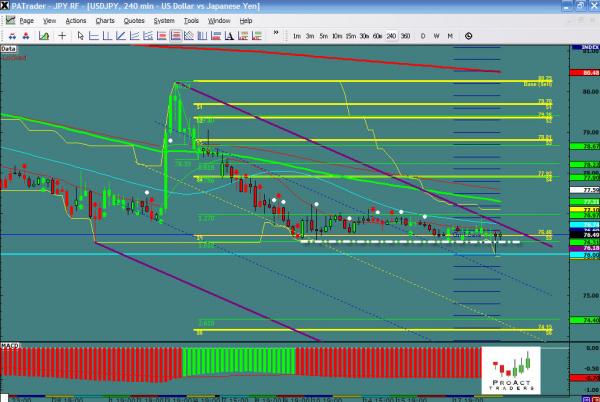Open the Charts dropdown menu
This screenshot has width=600, height=402.
[105, 20]
